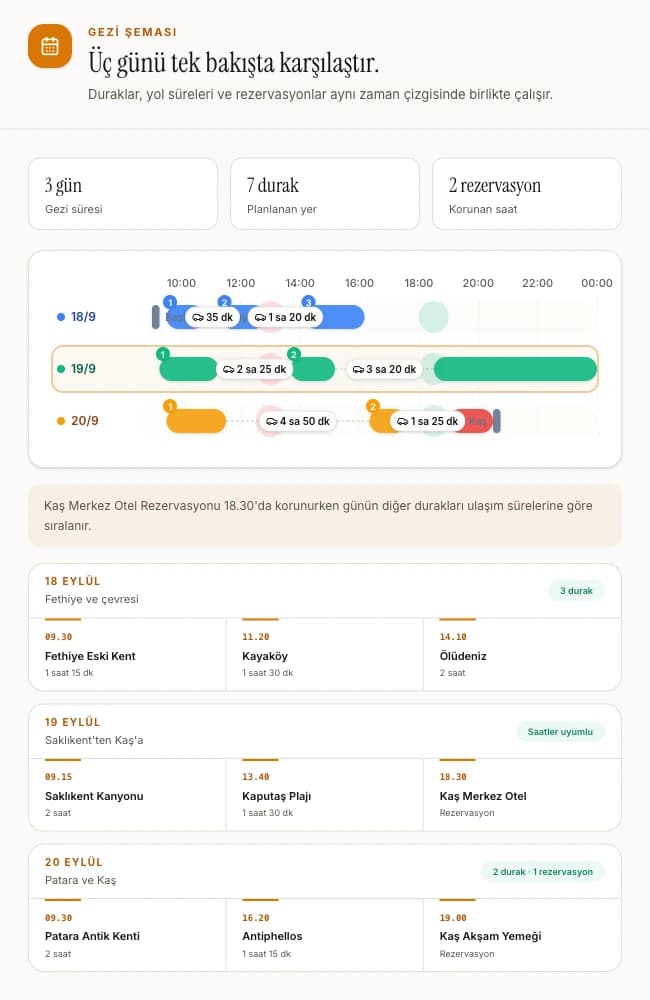Select the 20/9 day row label

click(78, 421)
